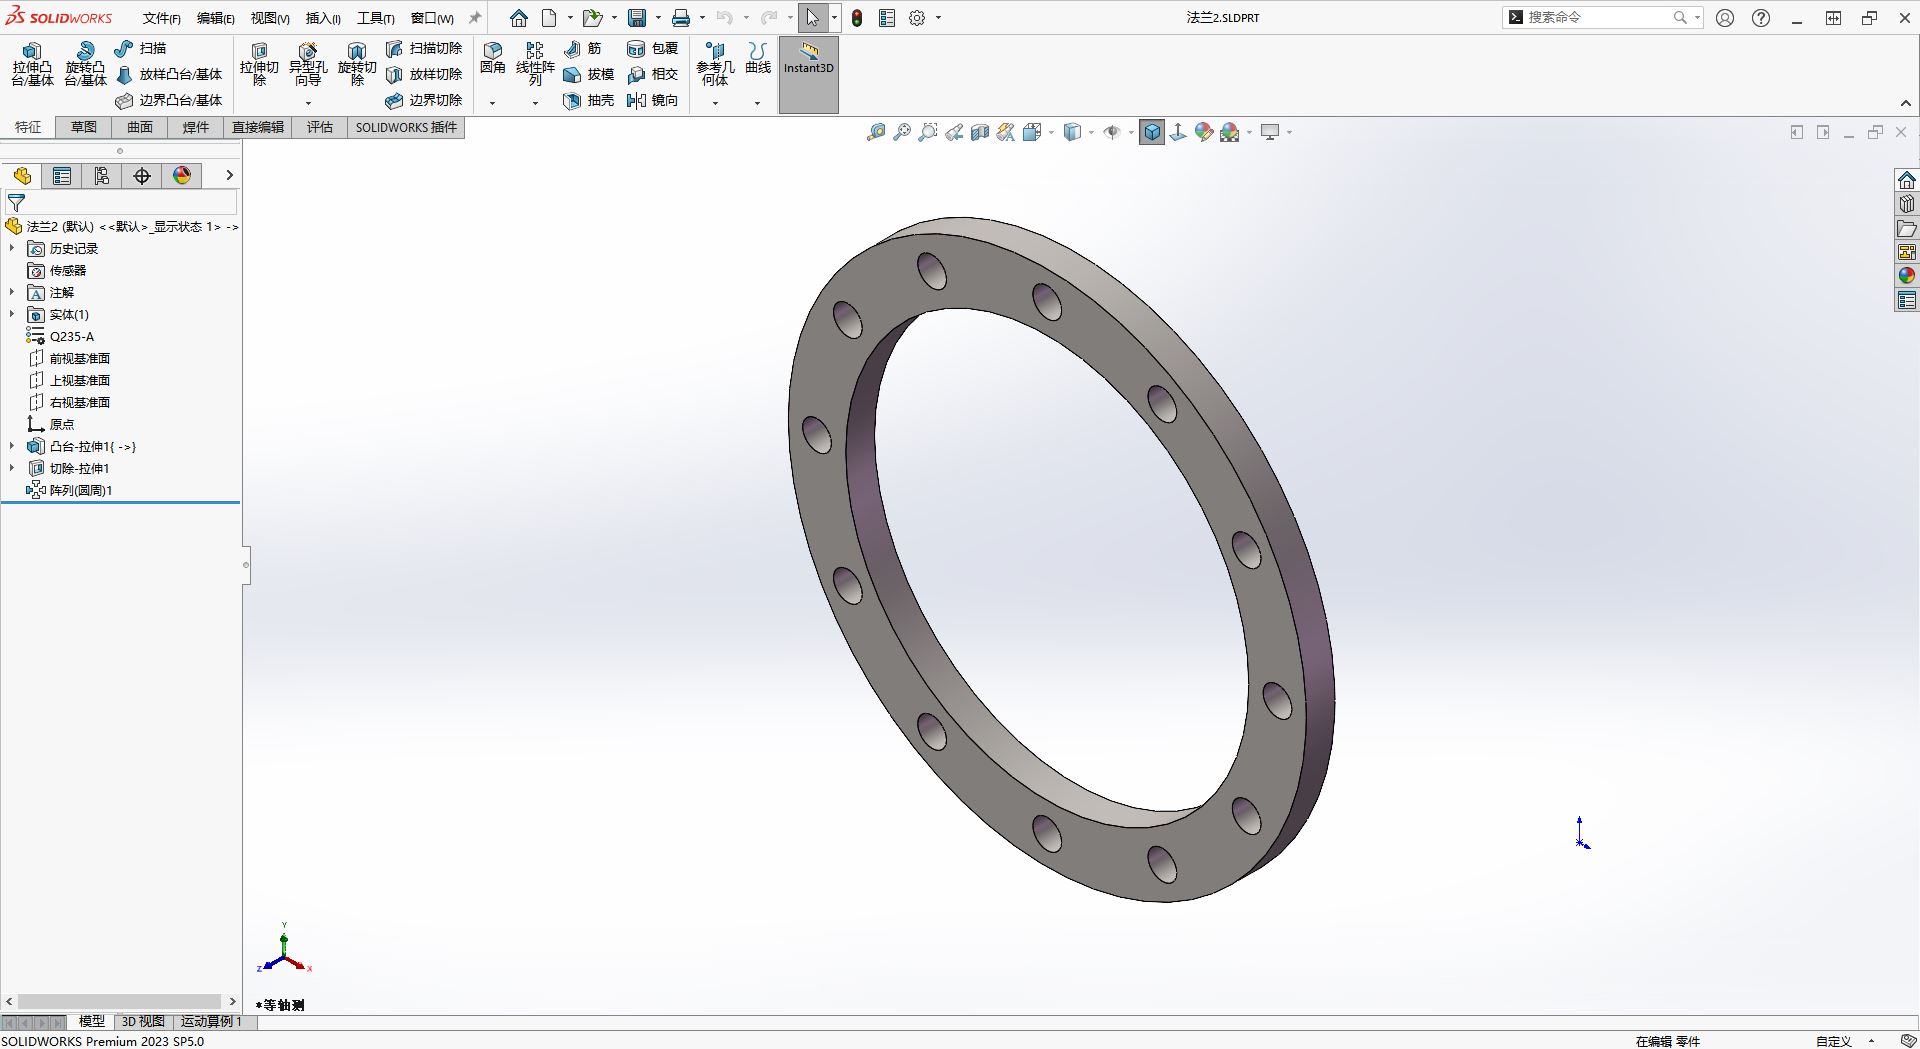This screenshot has width=1920, height=1049.
Task: Click the Home button in top toolbar
Action: [518, 18]
